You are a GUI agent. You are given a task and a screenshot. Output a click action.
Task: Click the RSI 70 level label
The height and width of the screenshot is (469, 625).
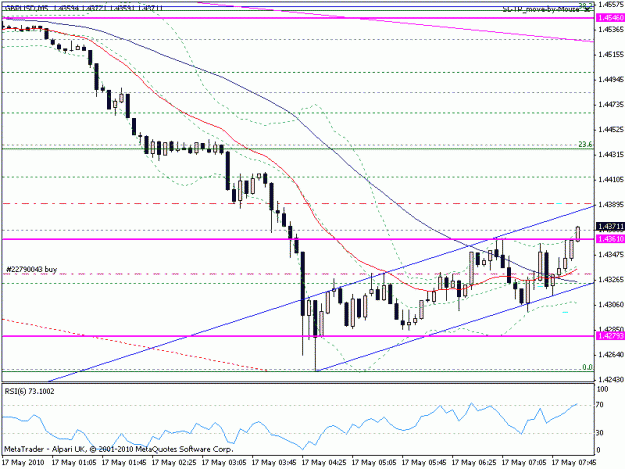(x=599, y=405)
